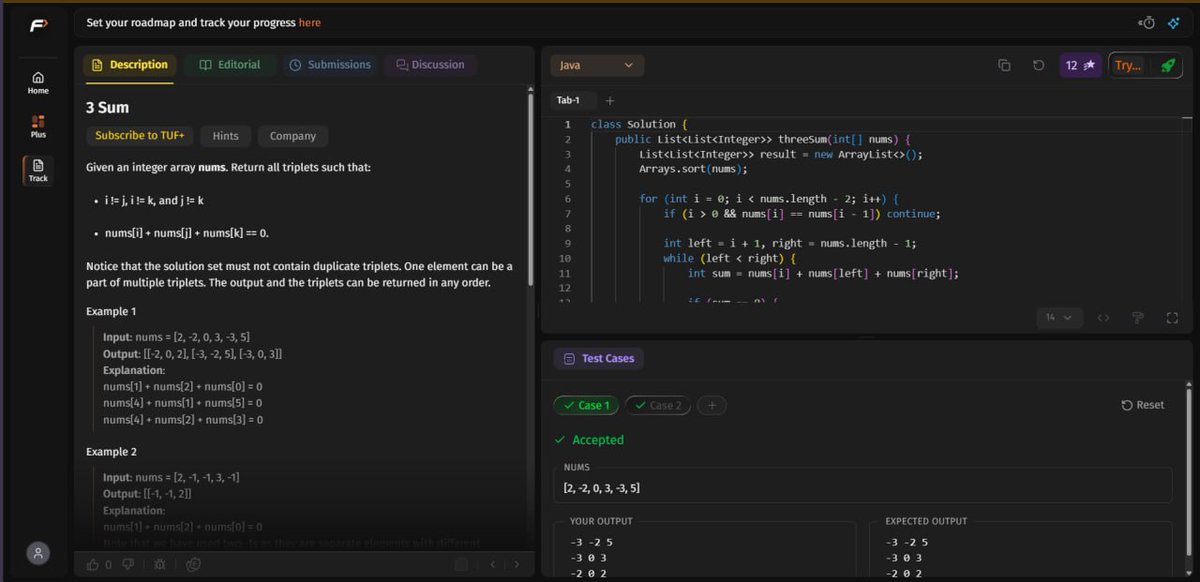
Task: Click the '3 Sum' problem title
Action: (107, 107)
